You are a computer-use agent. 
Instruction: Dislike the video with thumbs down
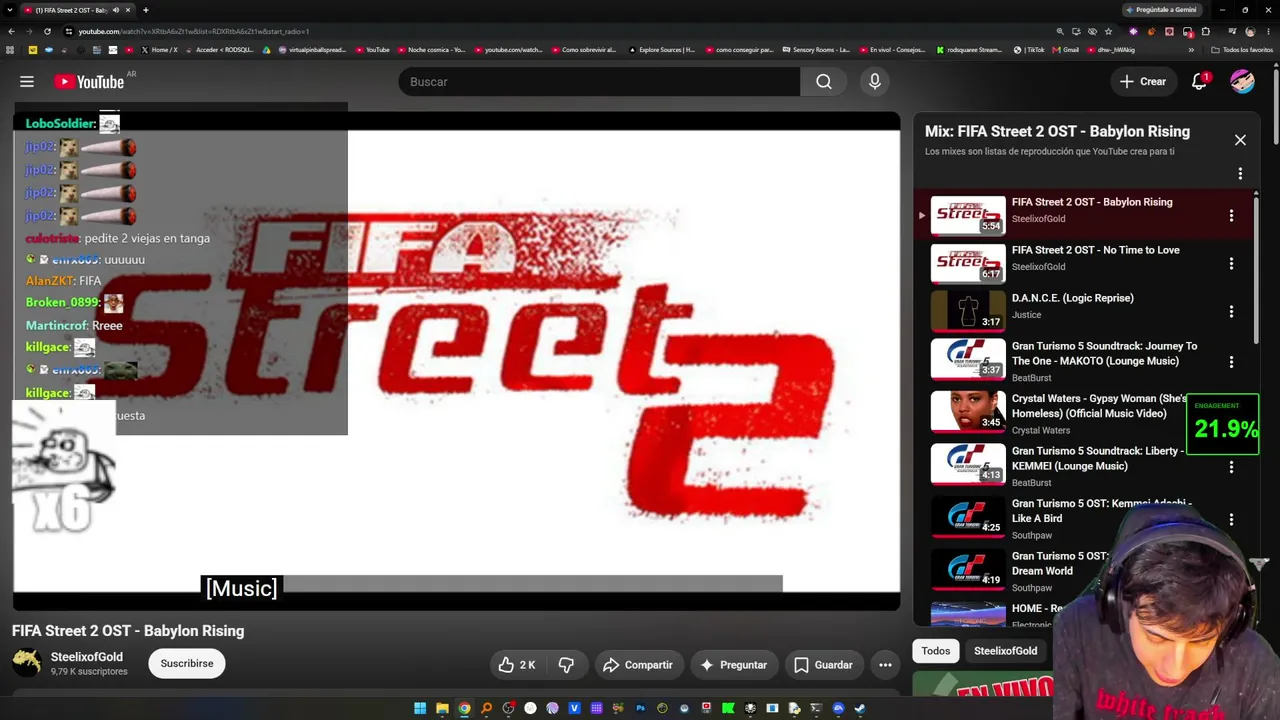(566, 665)
